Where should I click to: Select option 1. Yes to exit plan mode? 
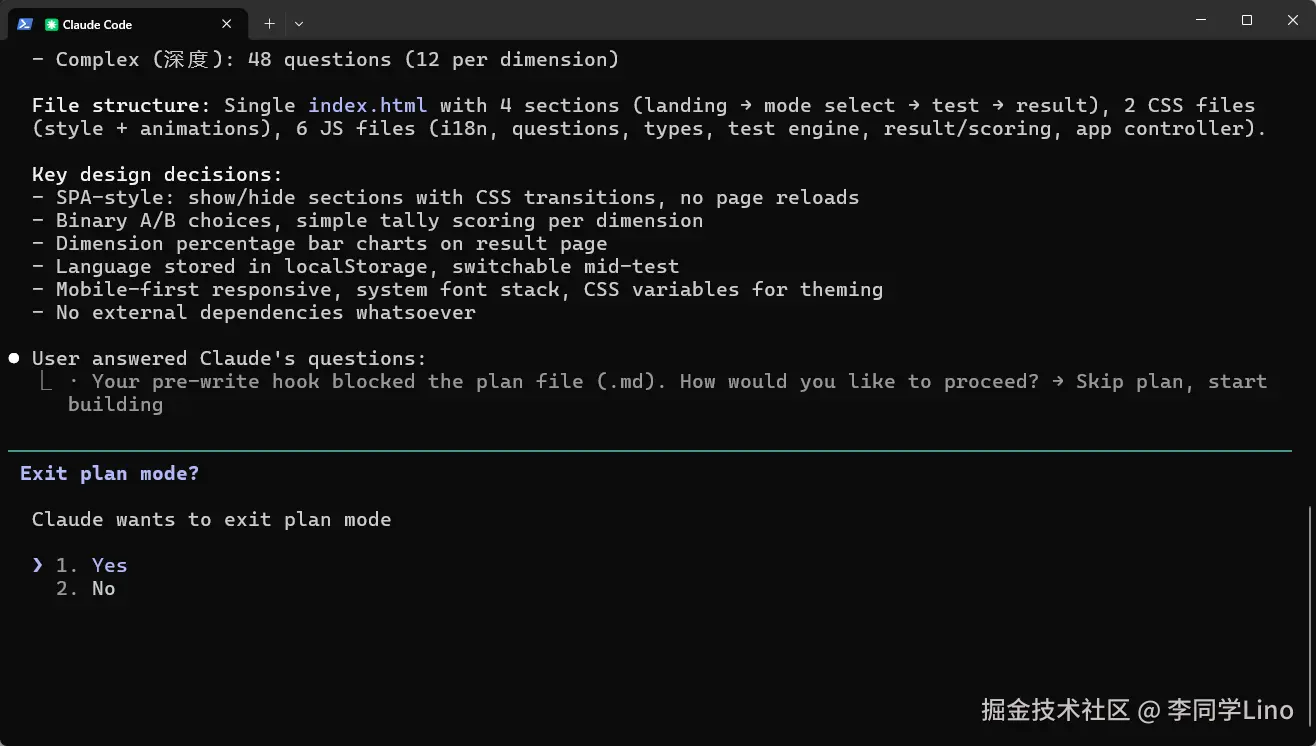[109, 565]
